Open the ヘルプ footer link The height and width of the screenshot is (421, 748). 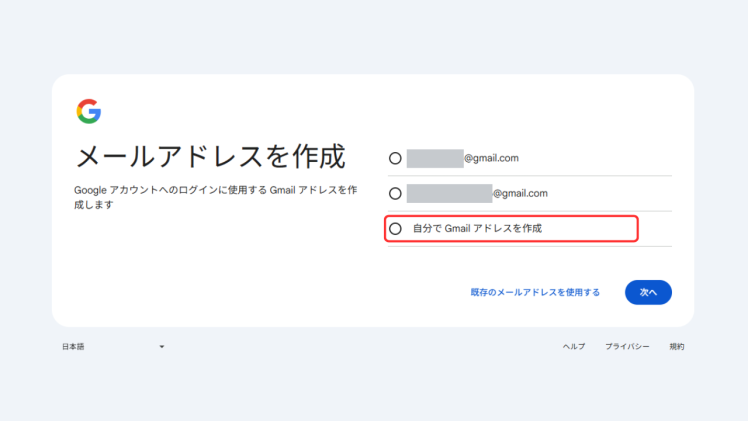pyautogui.click(x=574, y=347)
